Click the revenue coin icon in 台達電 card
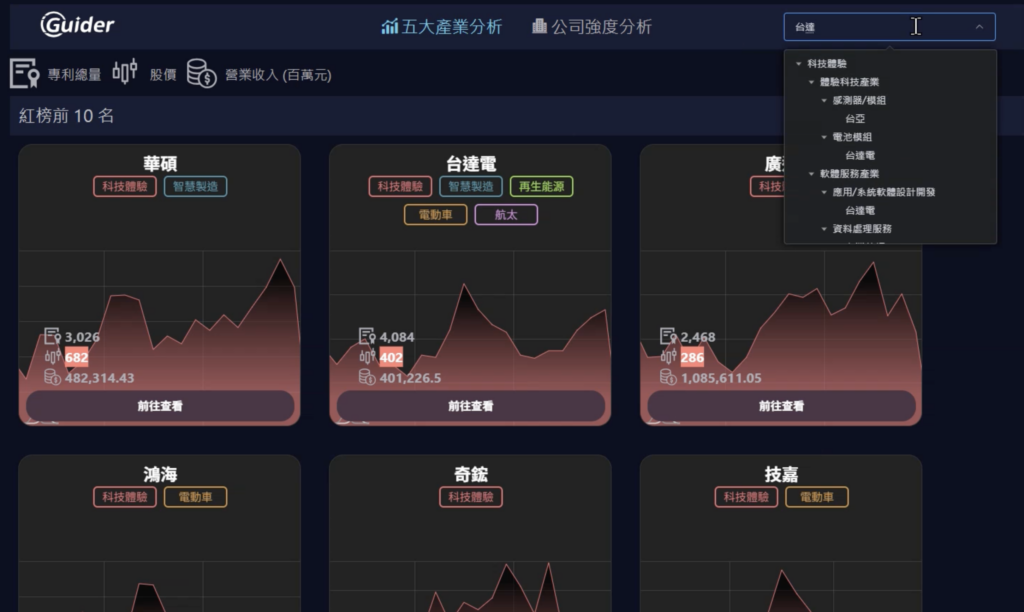 click(367, 377)
